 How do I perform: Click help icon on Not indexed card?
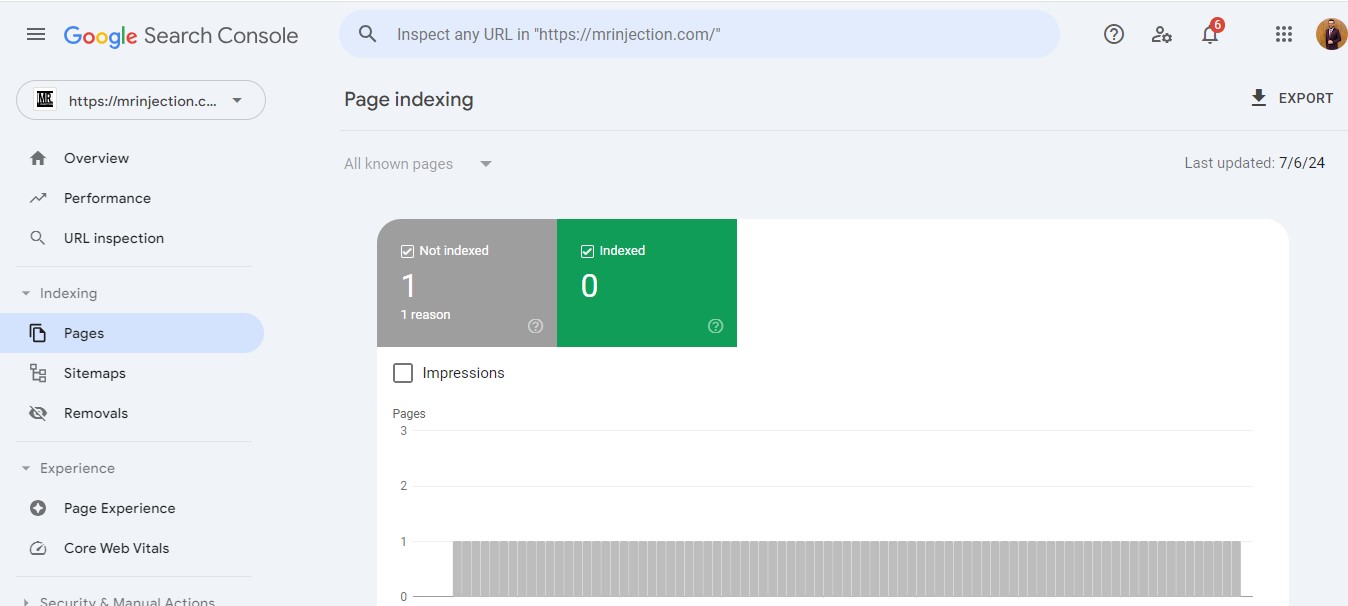[x=535, y=326]
